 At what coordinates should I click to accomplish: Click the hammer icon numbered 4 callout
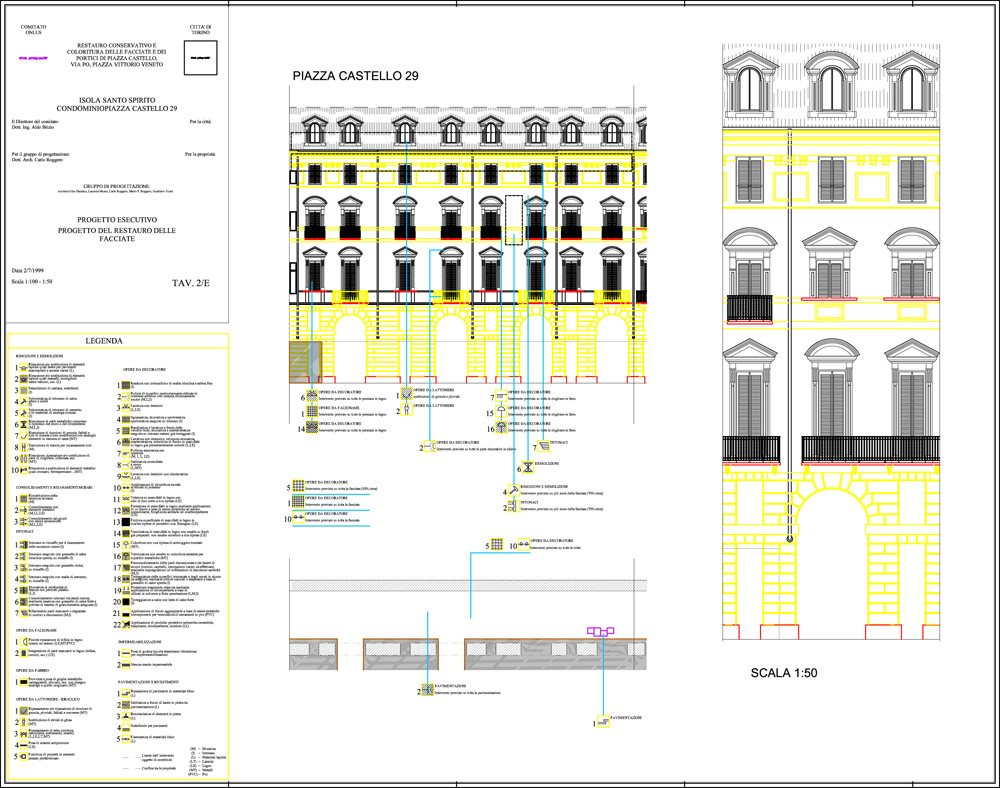511,491
